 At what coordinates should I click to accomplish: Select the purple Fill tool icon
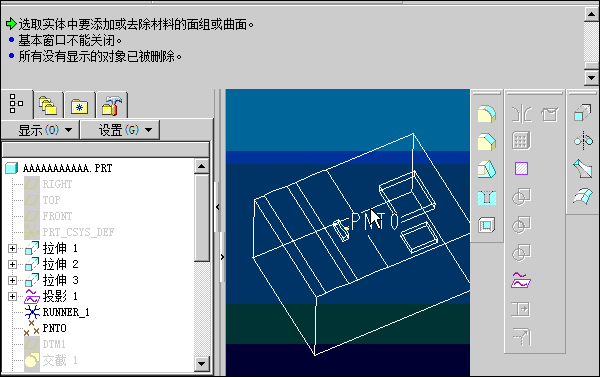[521, 168]
